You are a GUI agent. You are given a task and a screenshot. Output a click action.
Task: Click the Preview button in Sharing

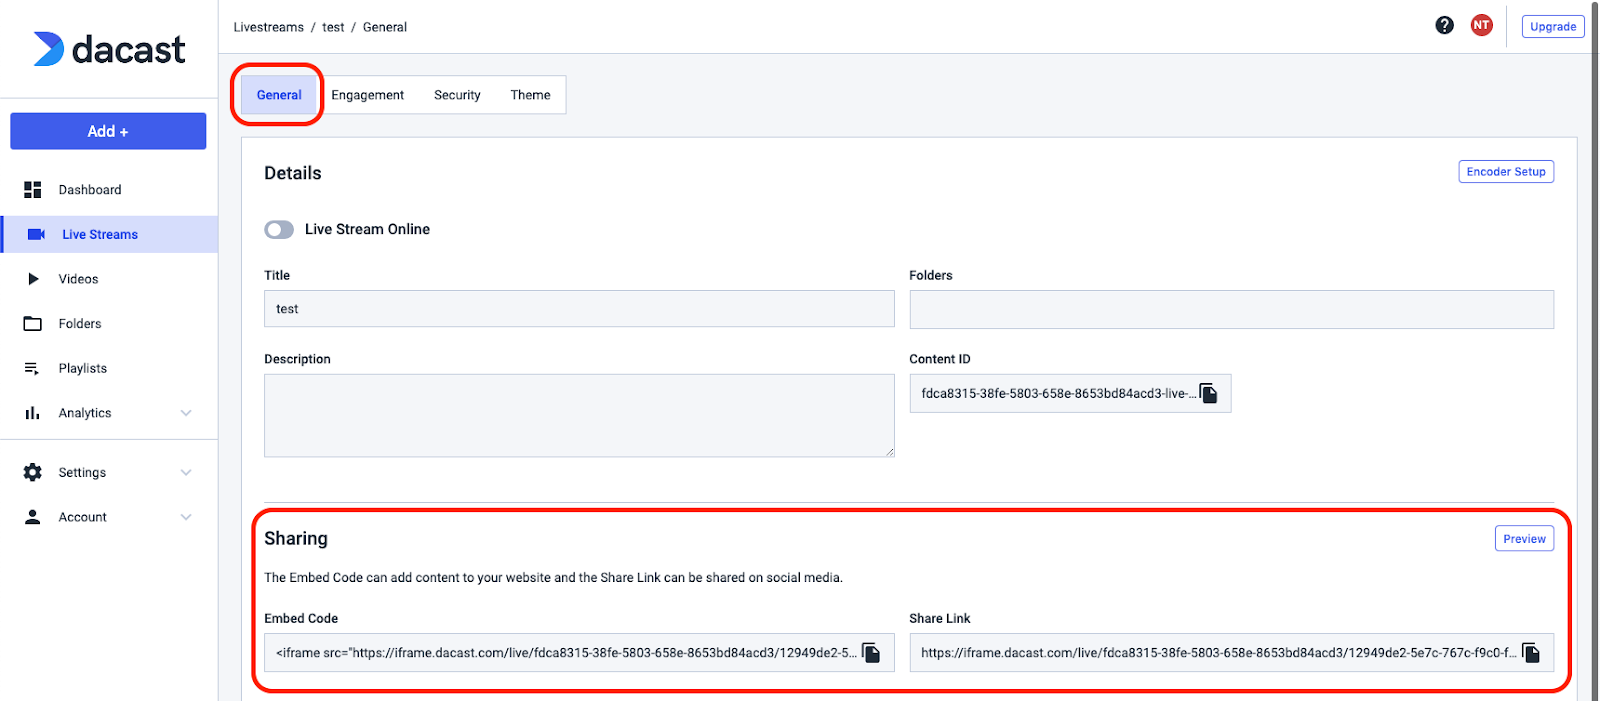[1524, 539]
